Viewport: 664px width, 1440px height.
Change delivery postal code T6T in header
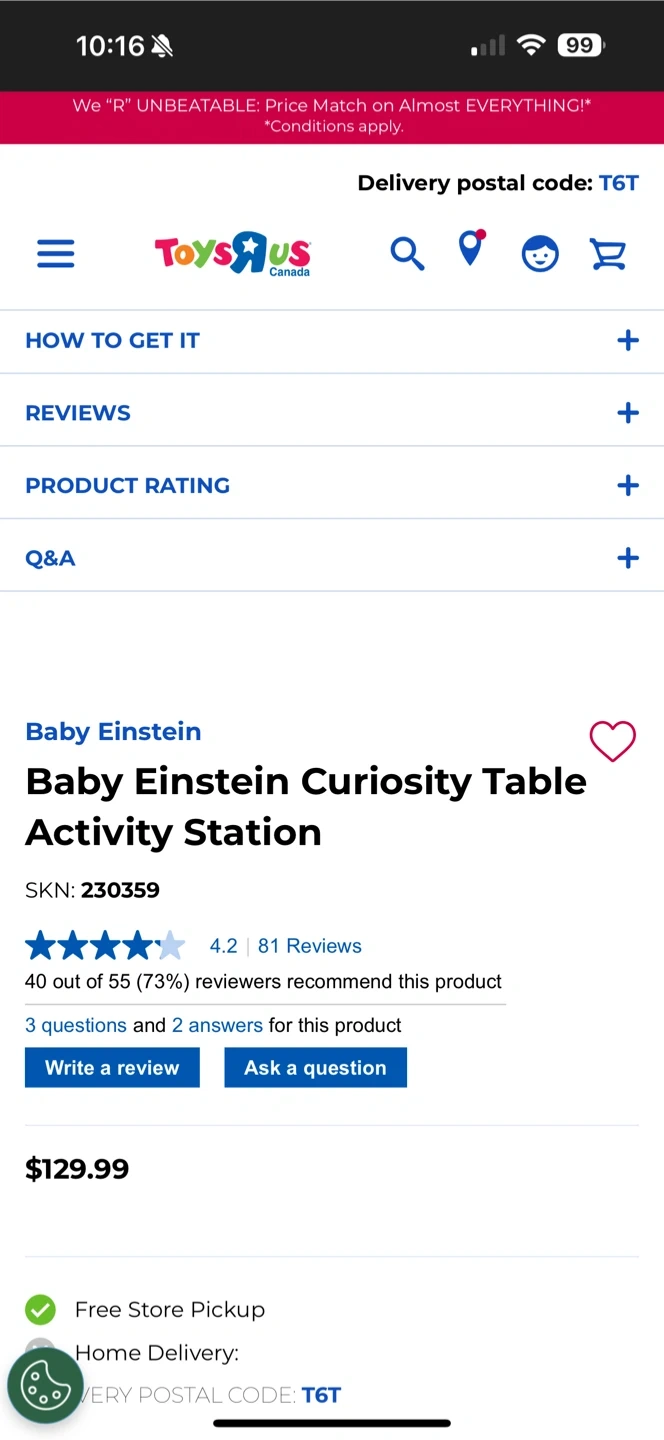[618, 183]
